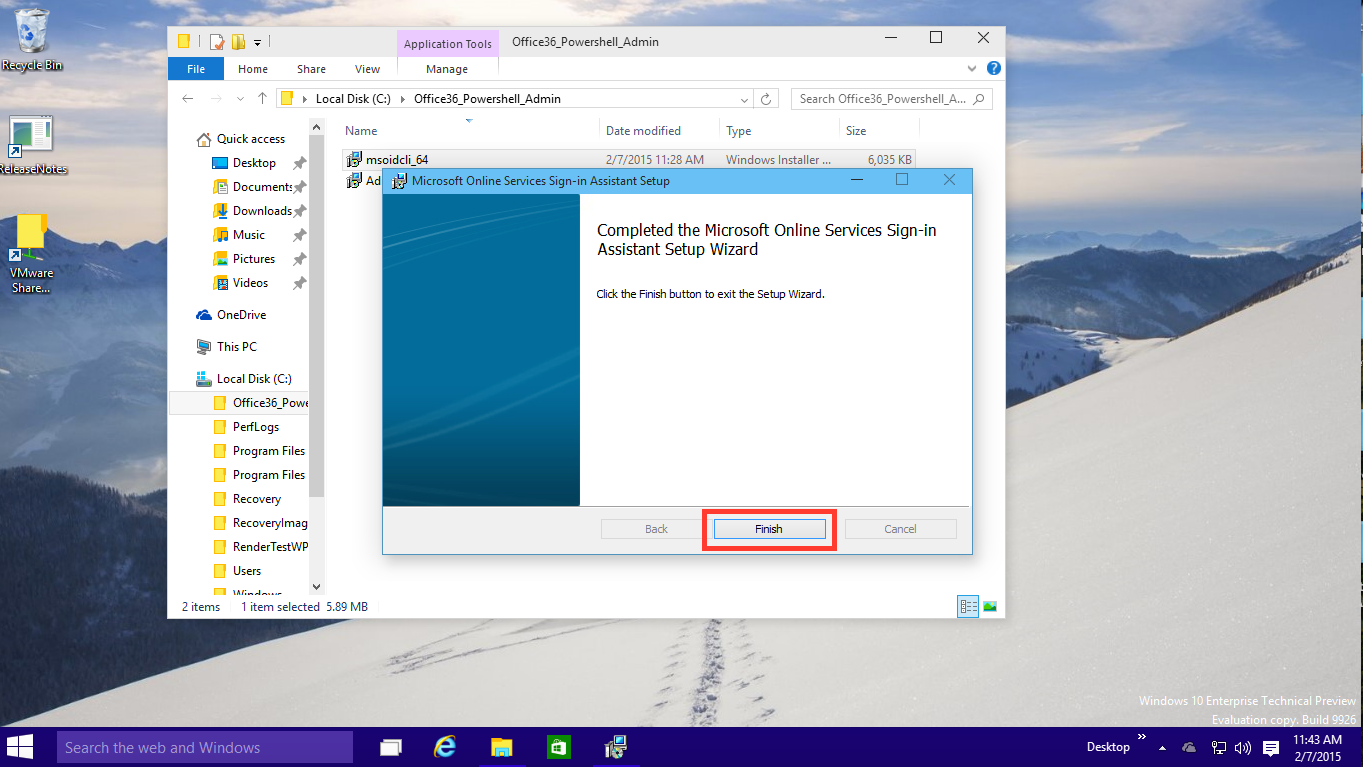Image resolution: width=1363 pixels, height=767 pixels.
Task: Open Music folder in navigation pane
Action: 249,235
